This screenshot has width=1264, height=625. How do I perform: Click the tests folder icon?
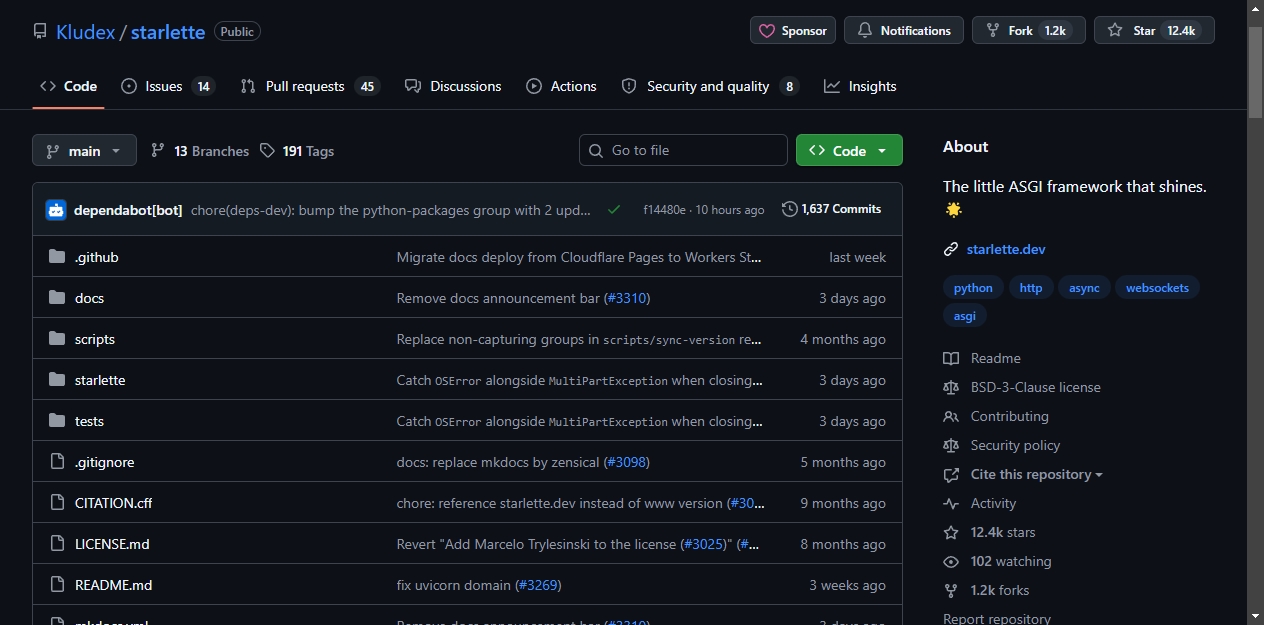click(57, 421)
